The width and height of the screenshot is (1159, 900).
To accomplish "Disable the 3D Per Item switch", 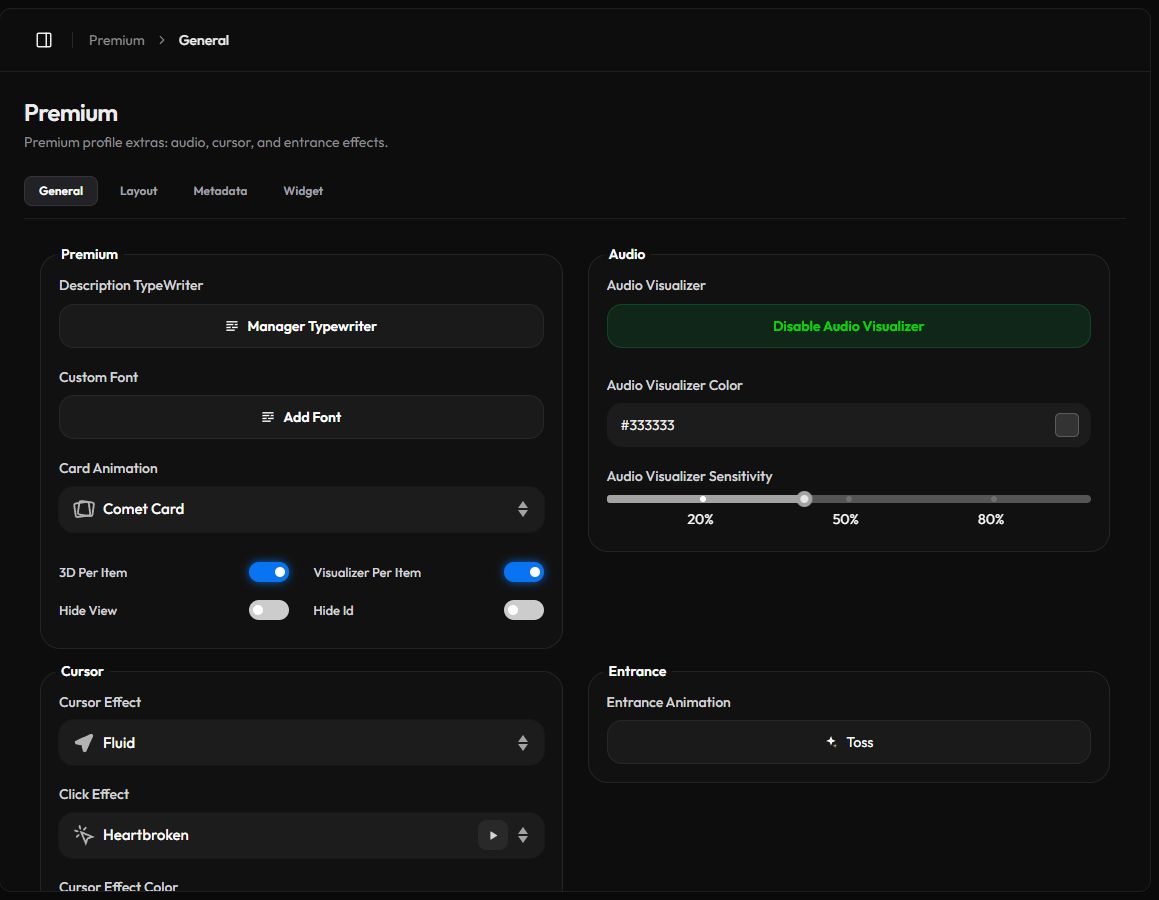I will tap(268, 572).
